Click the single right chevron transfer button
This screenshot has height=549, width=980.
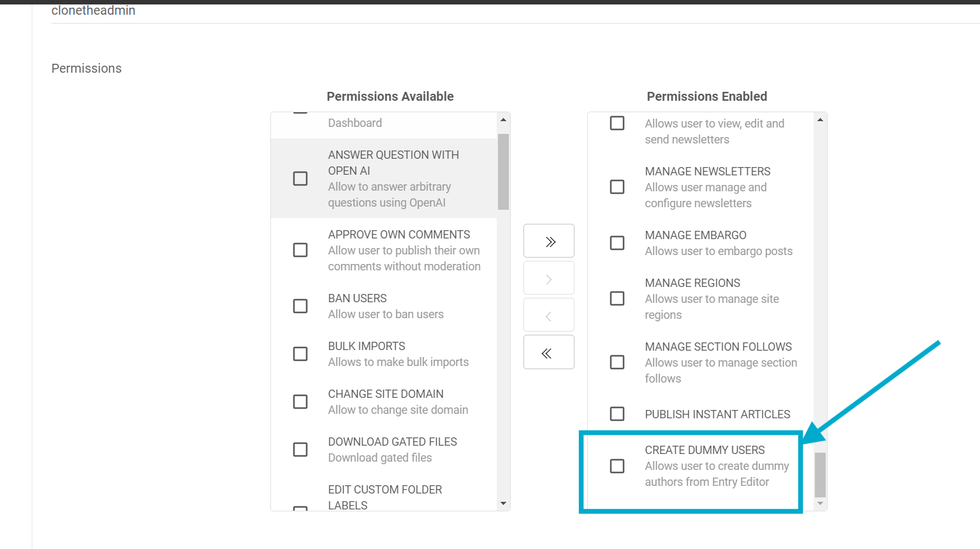[549, 279]
